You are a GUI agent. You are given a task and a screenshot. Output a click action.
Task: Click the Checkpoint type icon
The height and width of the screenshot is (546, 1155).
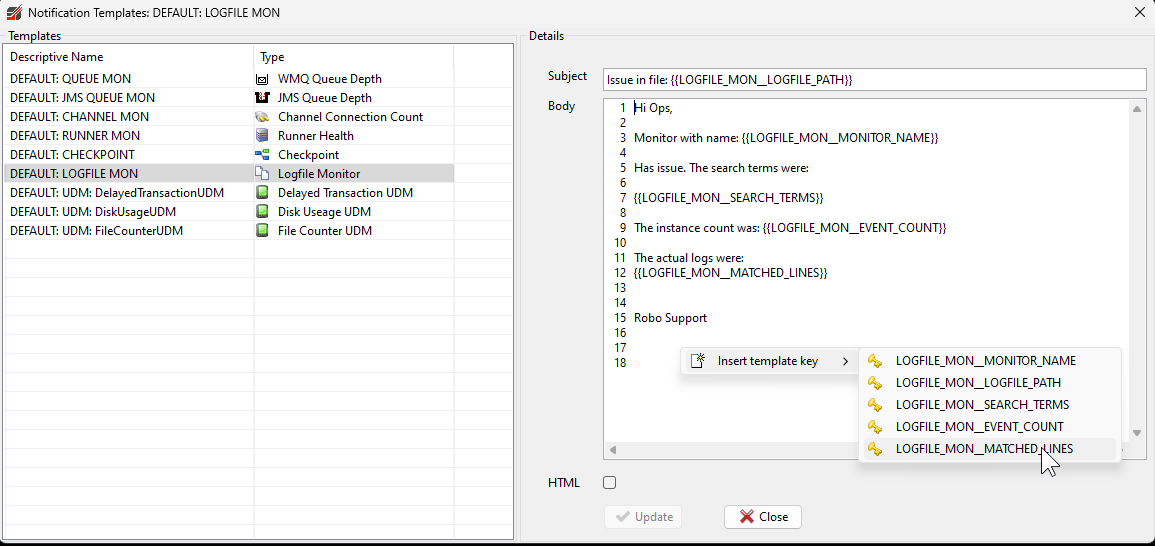pos(262,155)
